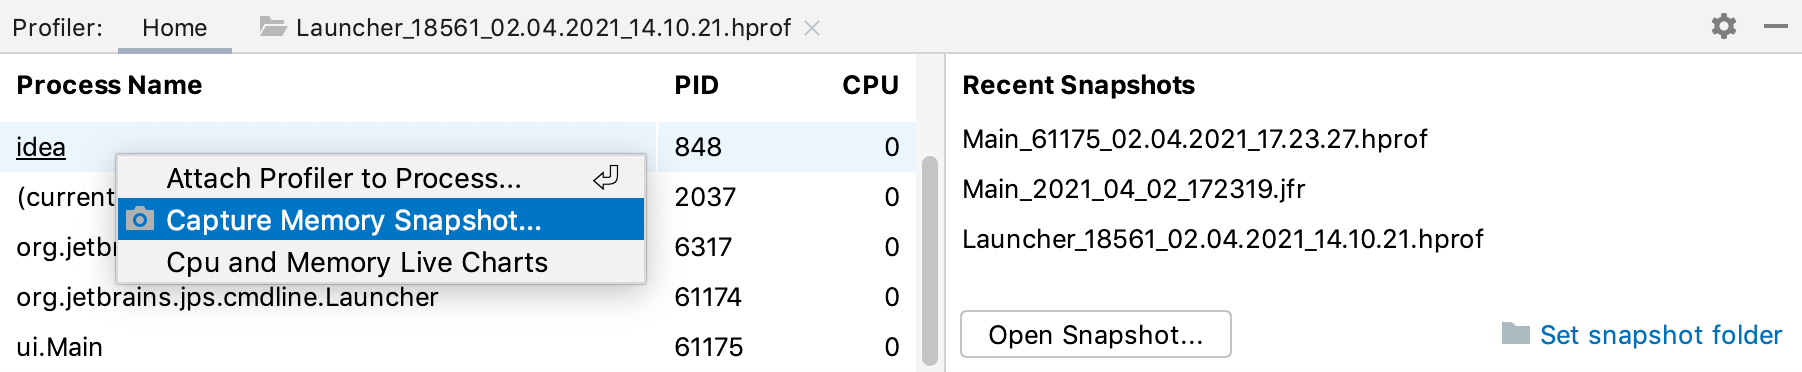
Task: Close the Launcher hprof tab
Action: pyautogui.click(x=812, y=28)
